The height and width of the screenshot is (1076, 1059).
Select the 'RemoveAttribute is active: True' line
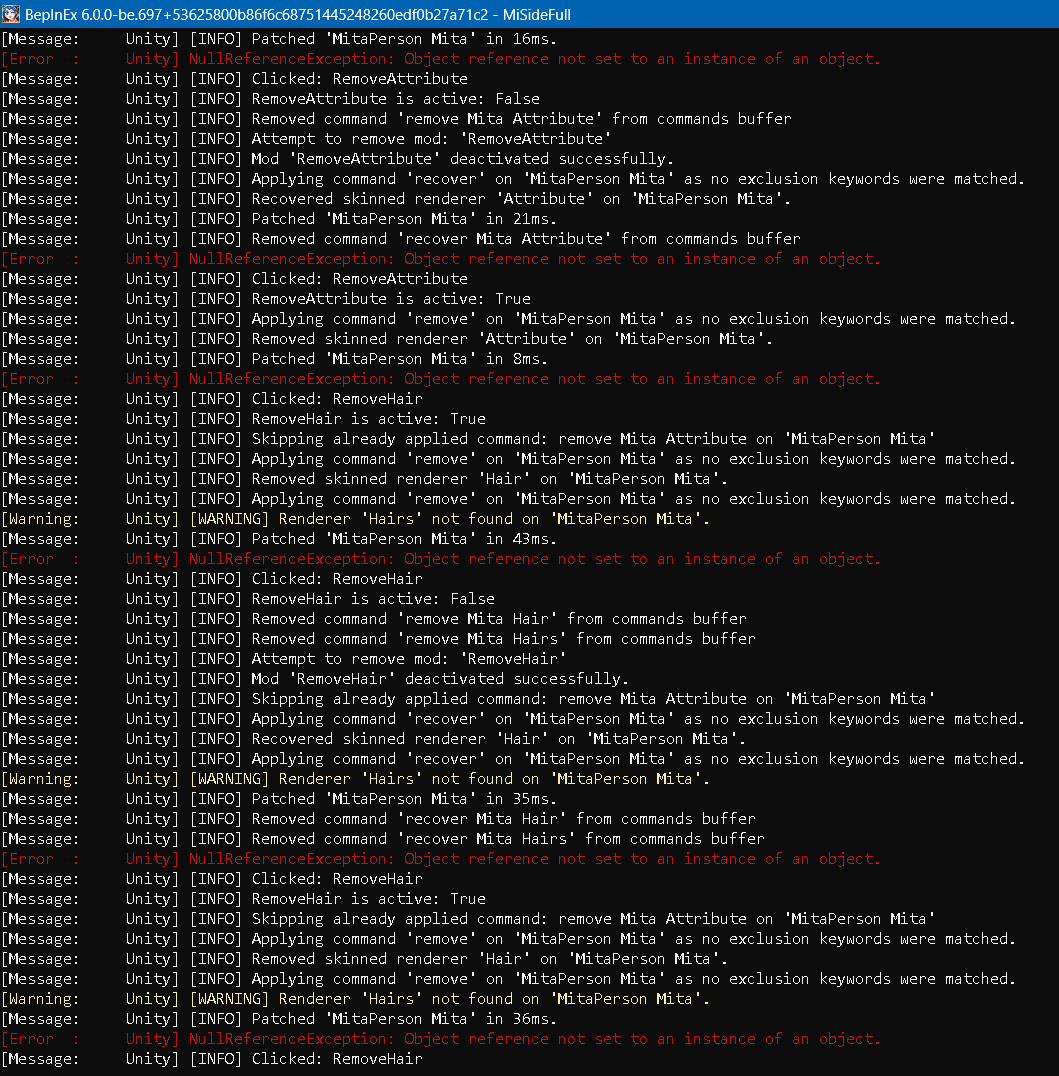(391, 299)
